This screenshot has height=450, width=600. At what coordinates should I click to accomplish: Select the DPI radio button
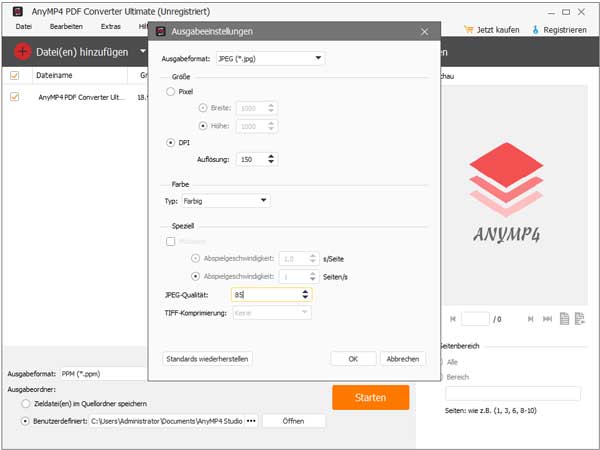click(x=171, y=142)
